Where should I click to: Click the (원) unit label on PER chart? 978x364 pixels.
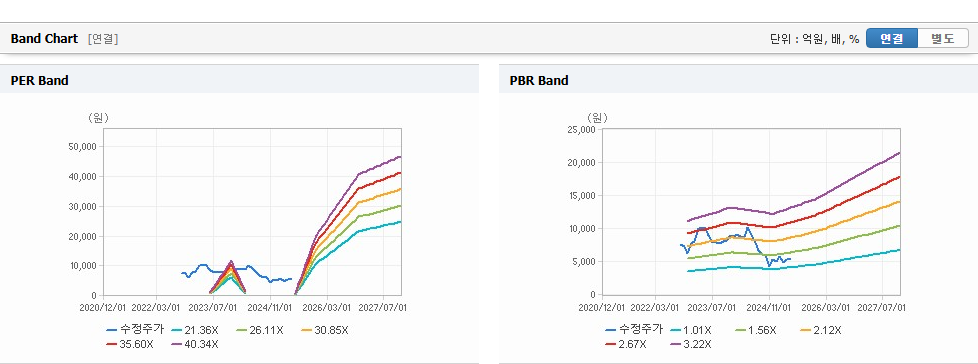(x=98, y=118)
